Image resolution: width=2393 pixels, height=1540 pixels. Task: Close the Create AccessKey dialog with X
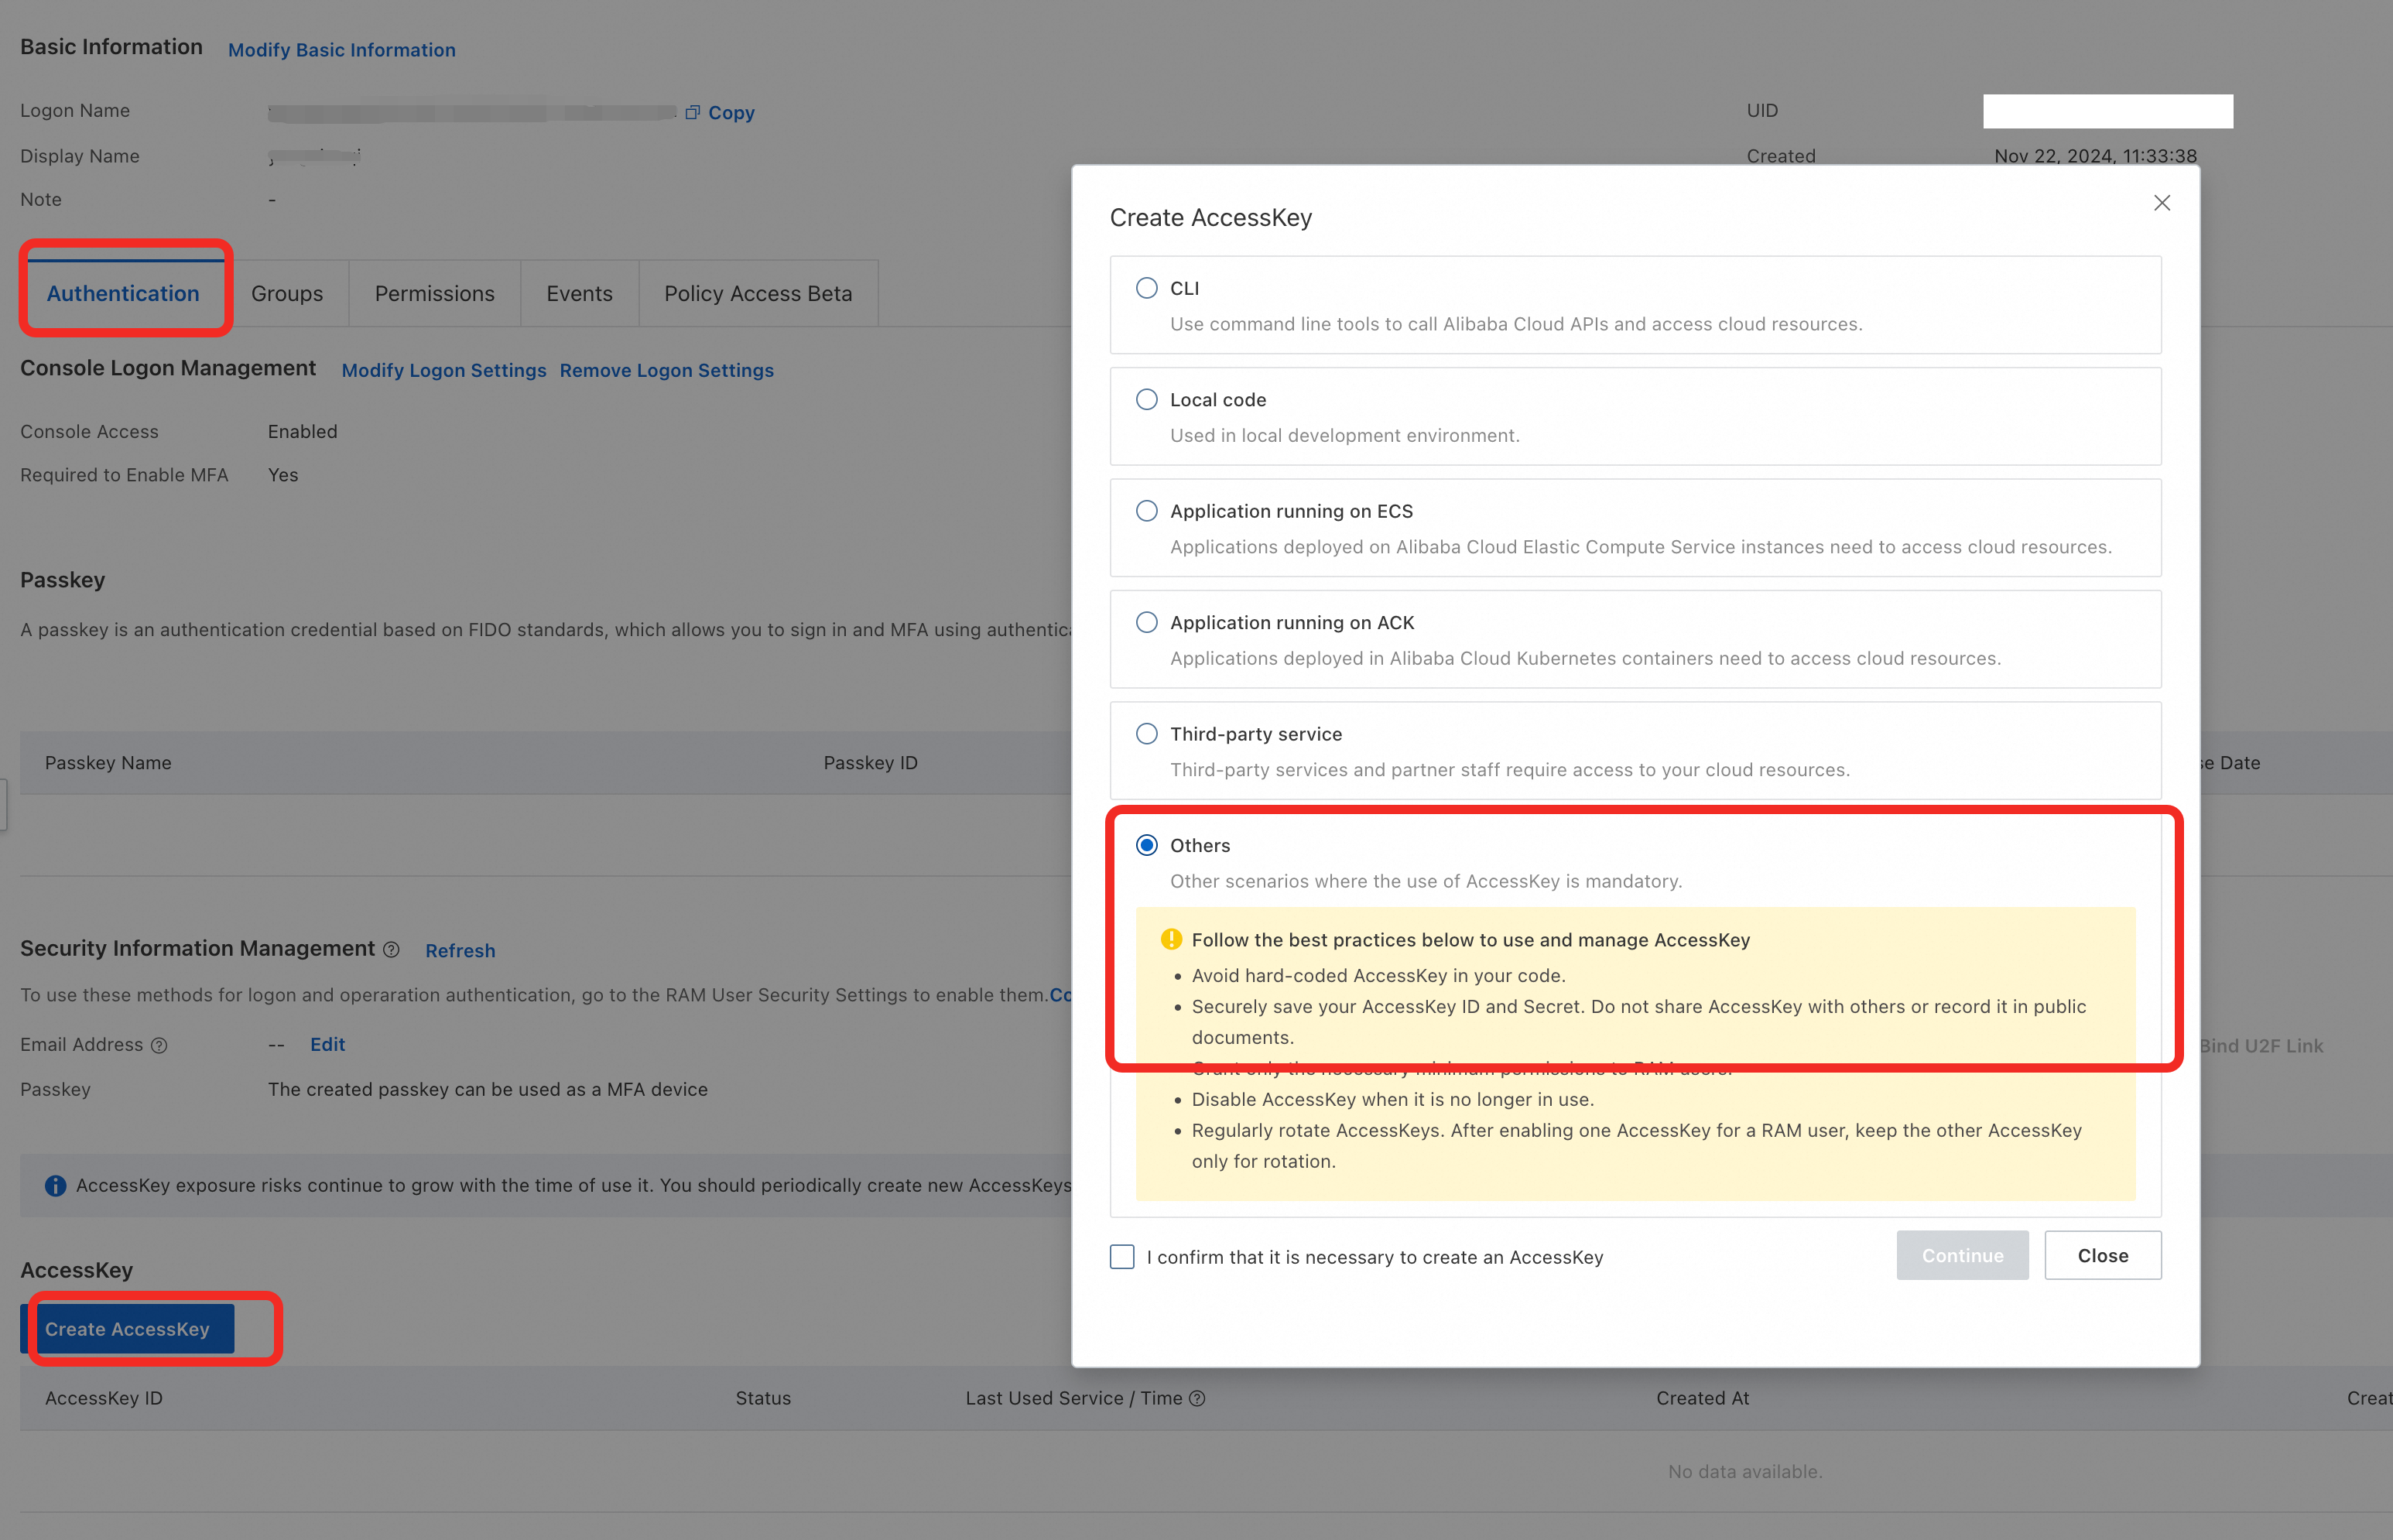click(2161, 203)
